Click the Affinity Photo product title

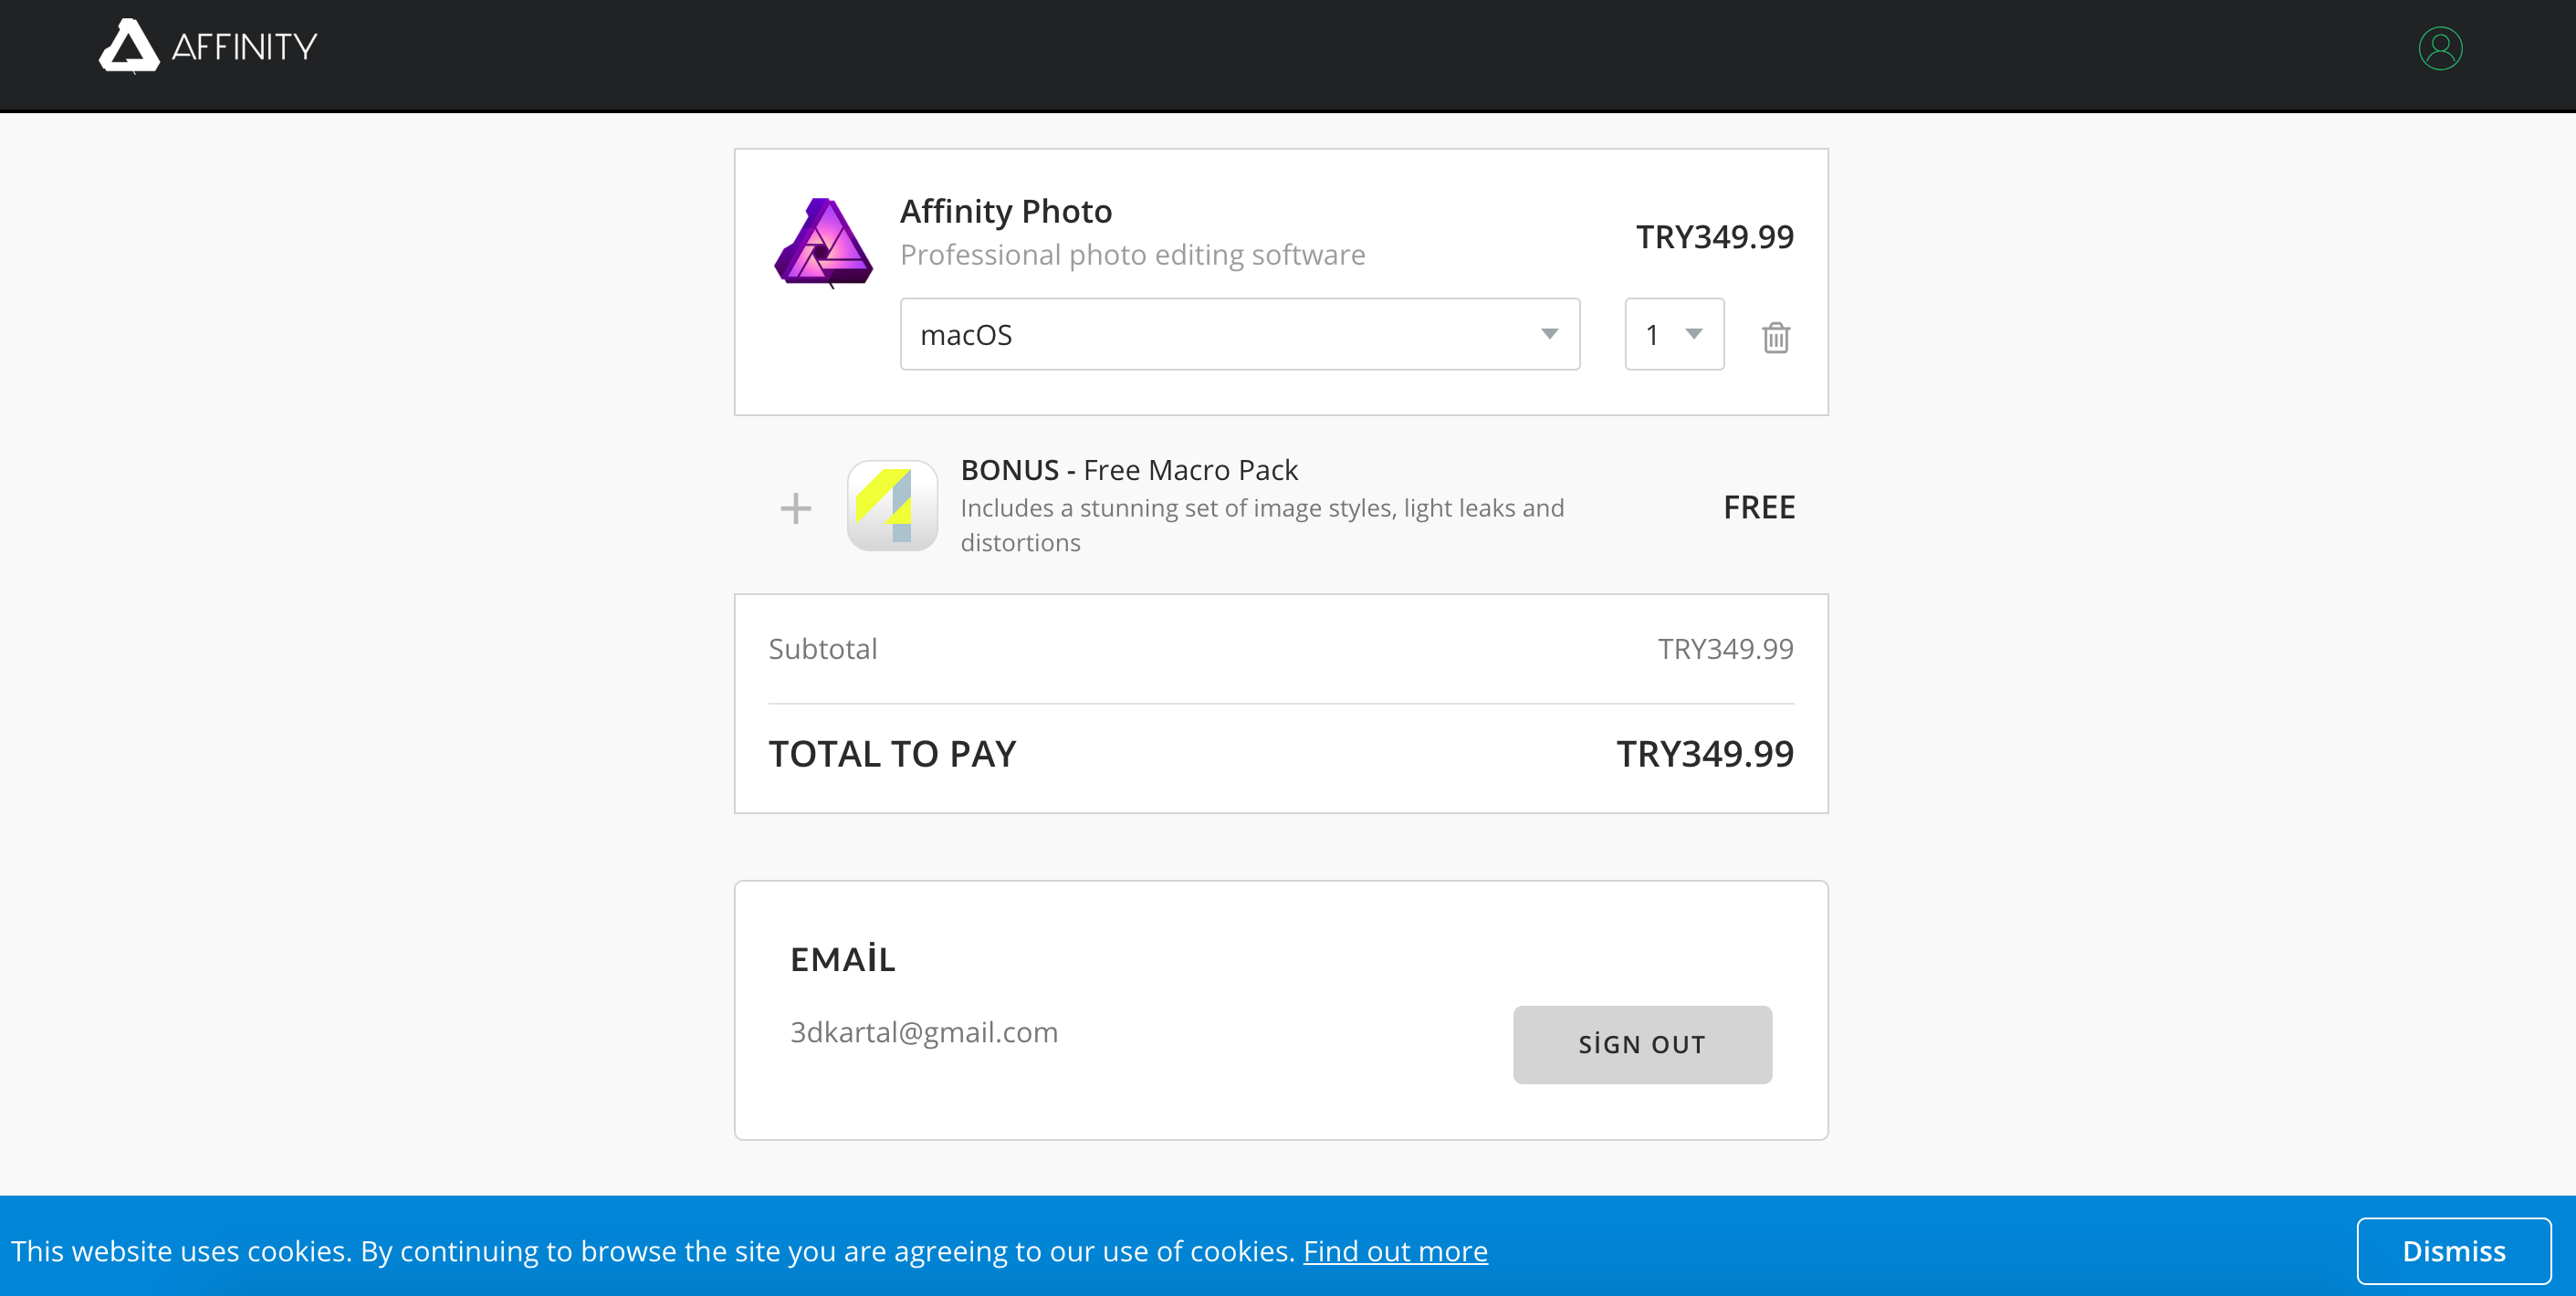tap(1006, 211)
